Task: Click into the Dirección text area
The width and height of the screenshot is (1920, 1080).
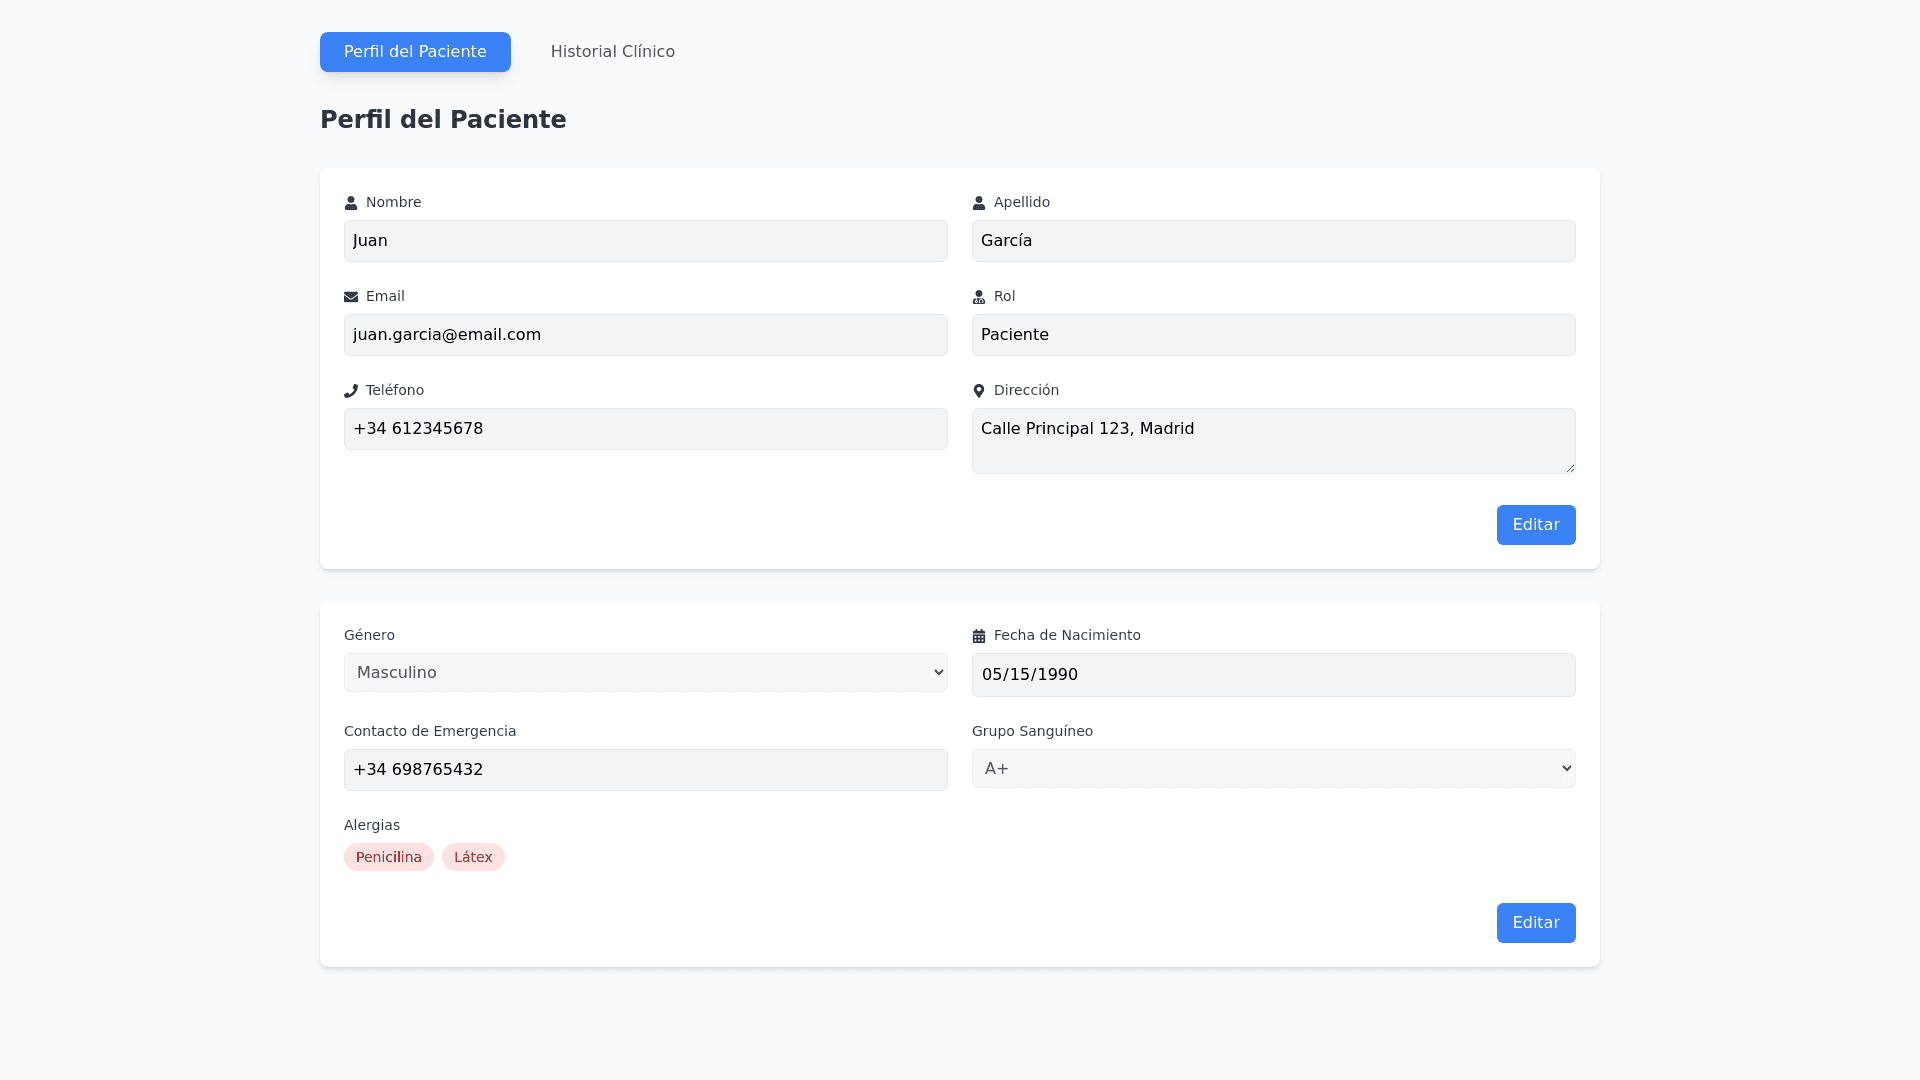Action: pos(1273,441)
